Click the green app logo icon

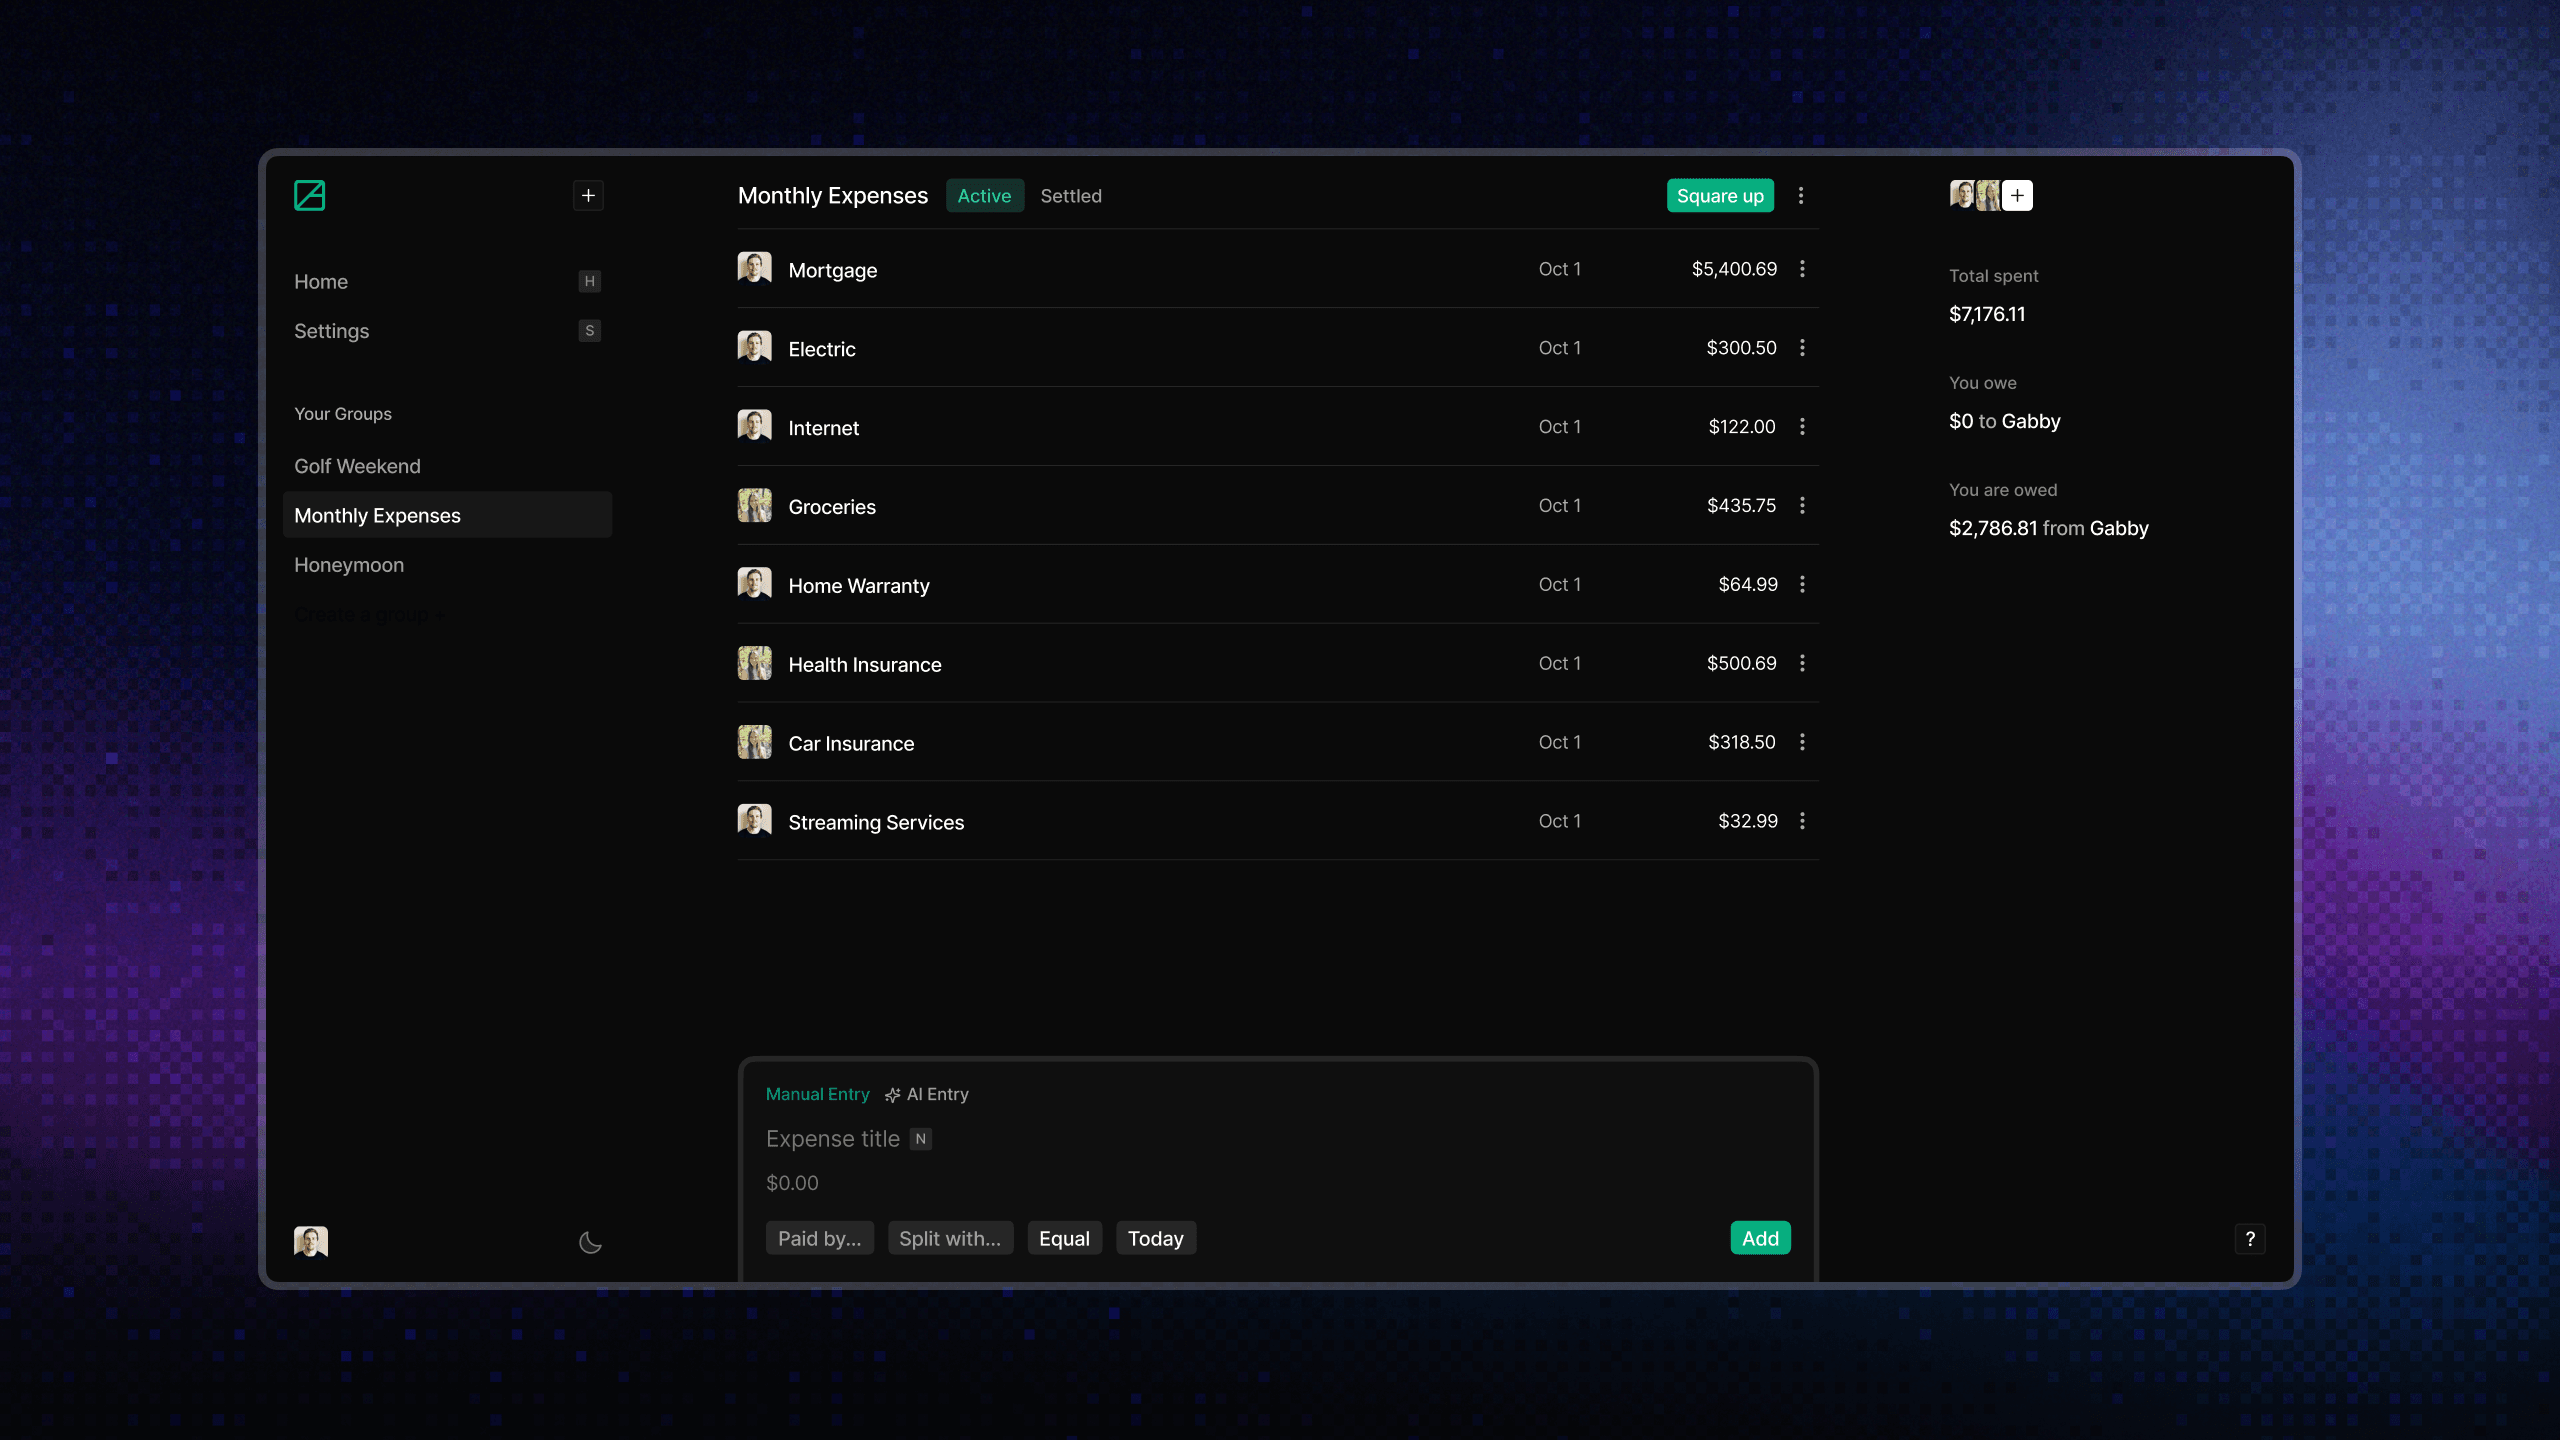[x=309, y=195]
